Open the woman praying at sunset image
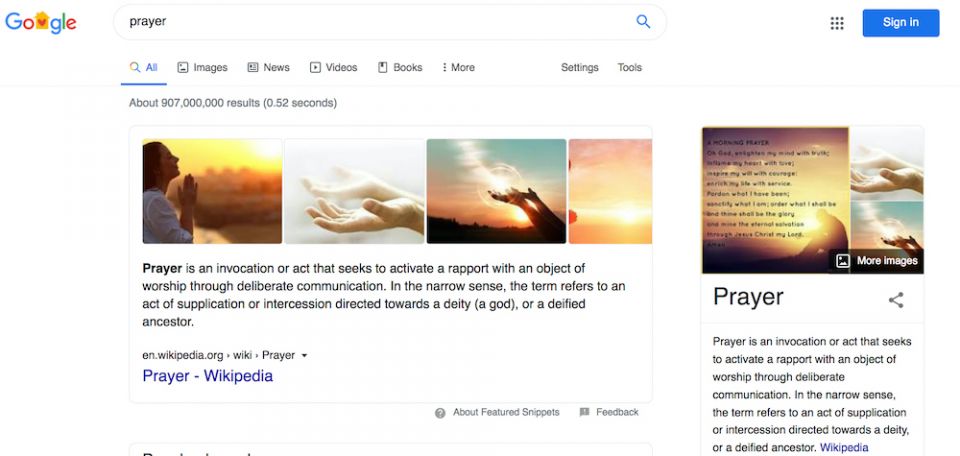Screen dimensions: 960x456 [212, 191]
